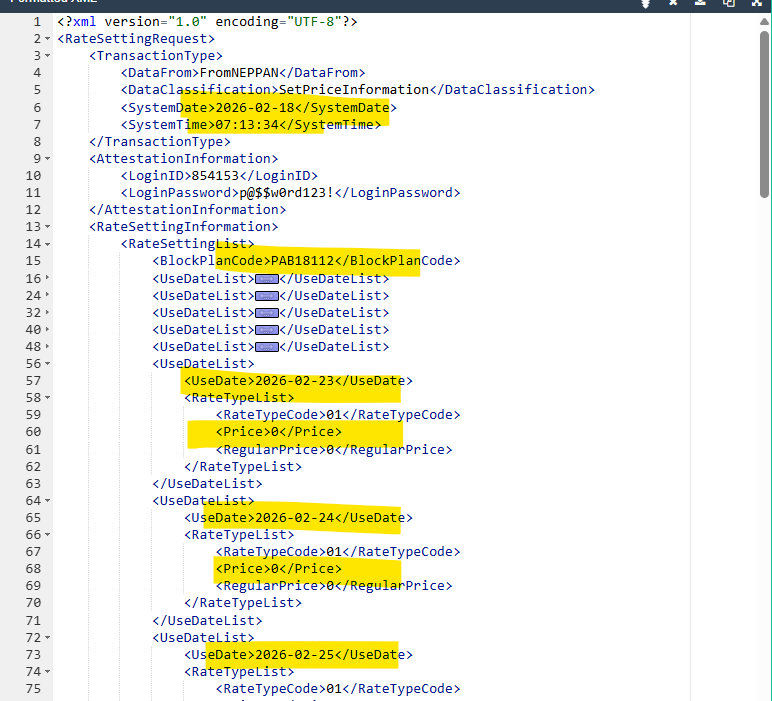
Task: Collapse RateTypeList fold arrow at line 58
Action: [x=47, y=397]
